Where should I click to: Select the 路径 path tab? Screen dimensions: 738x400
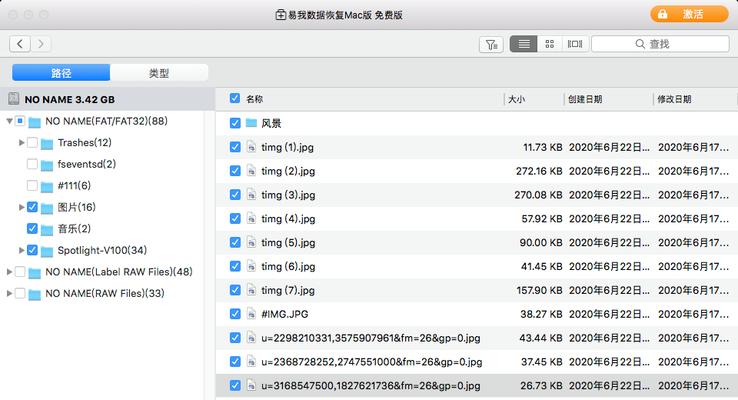click(61, 73)
